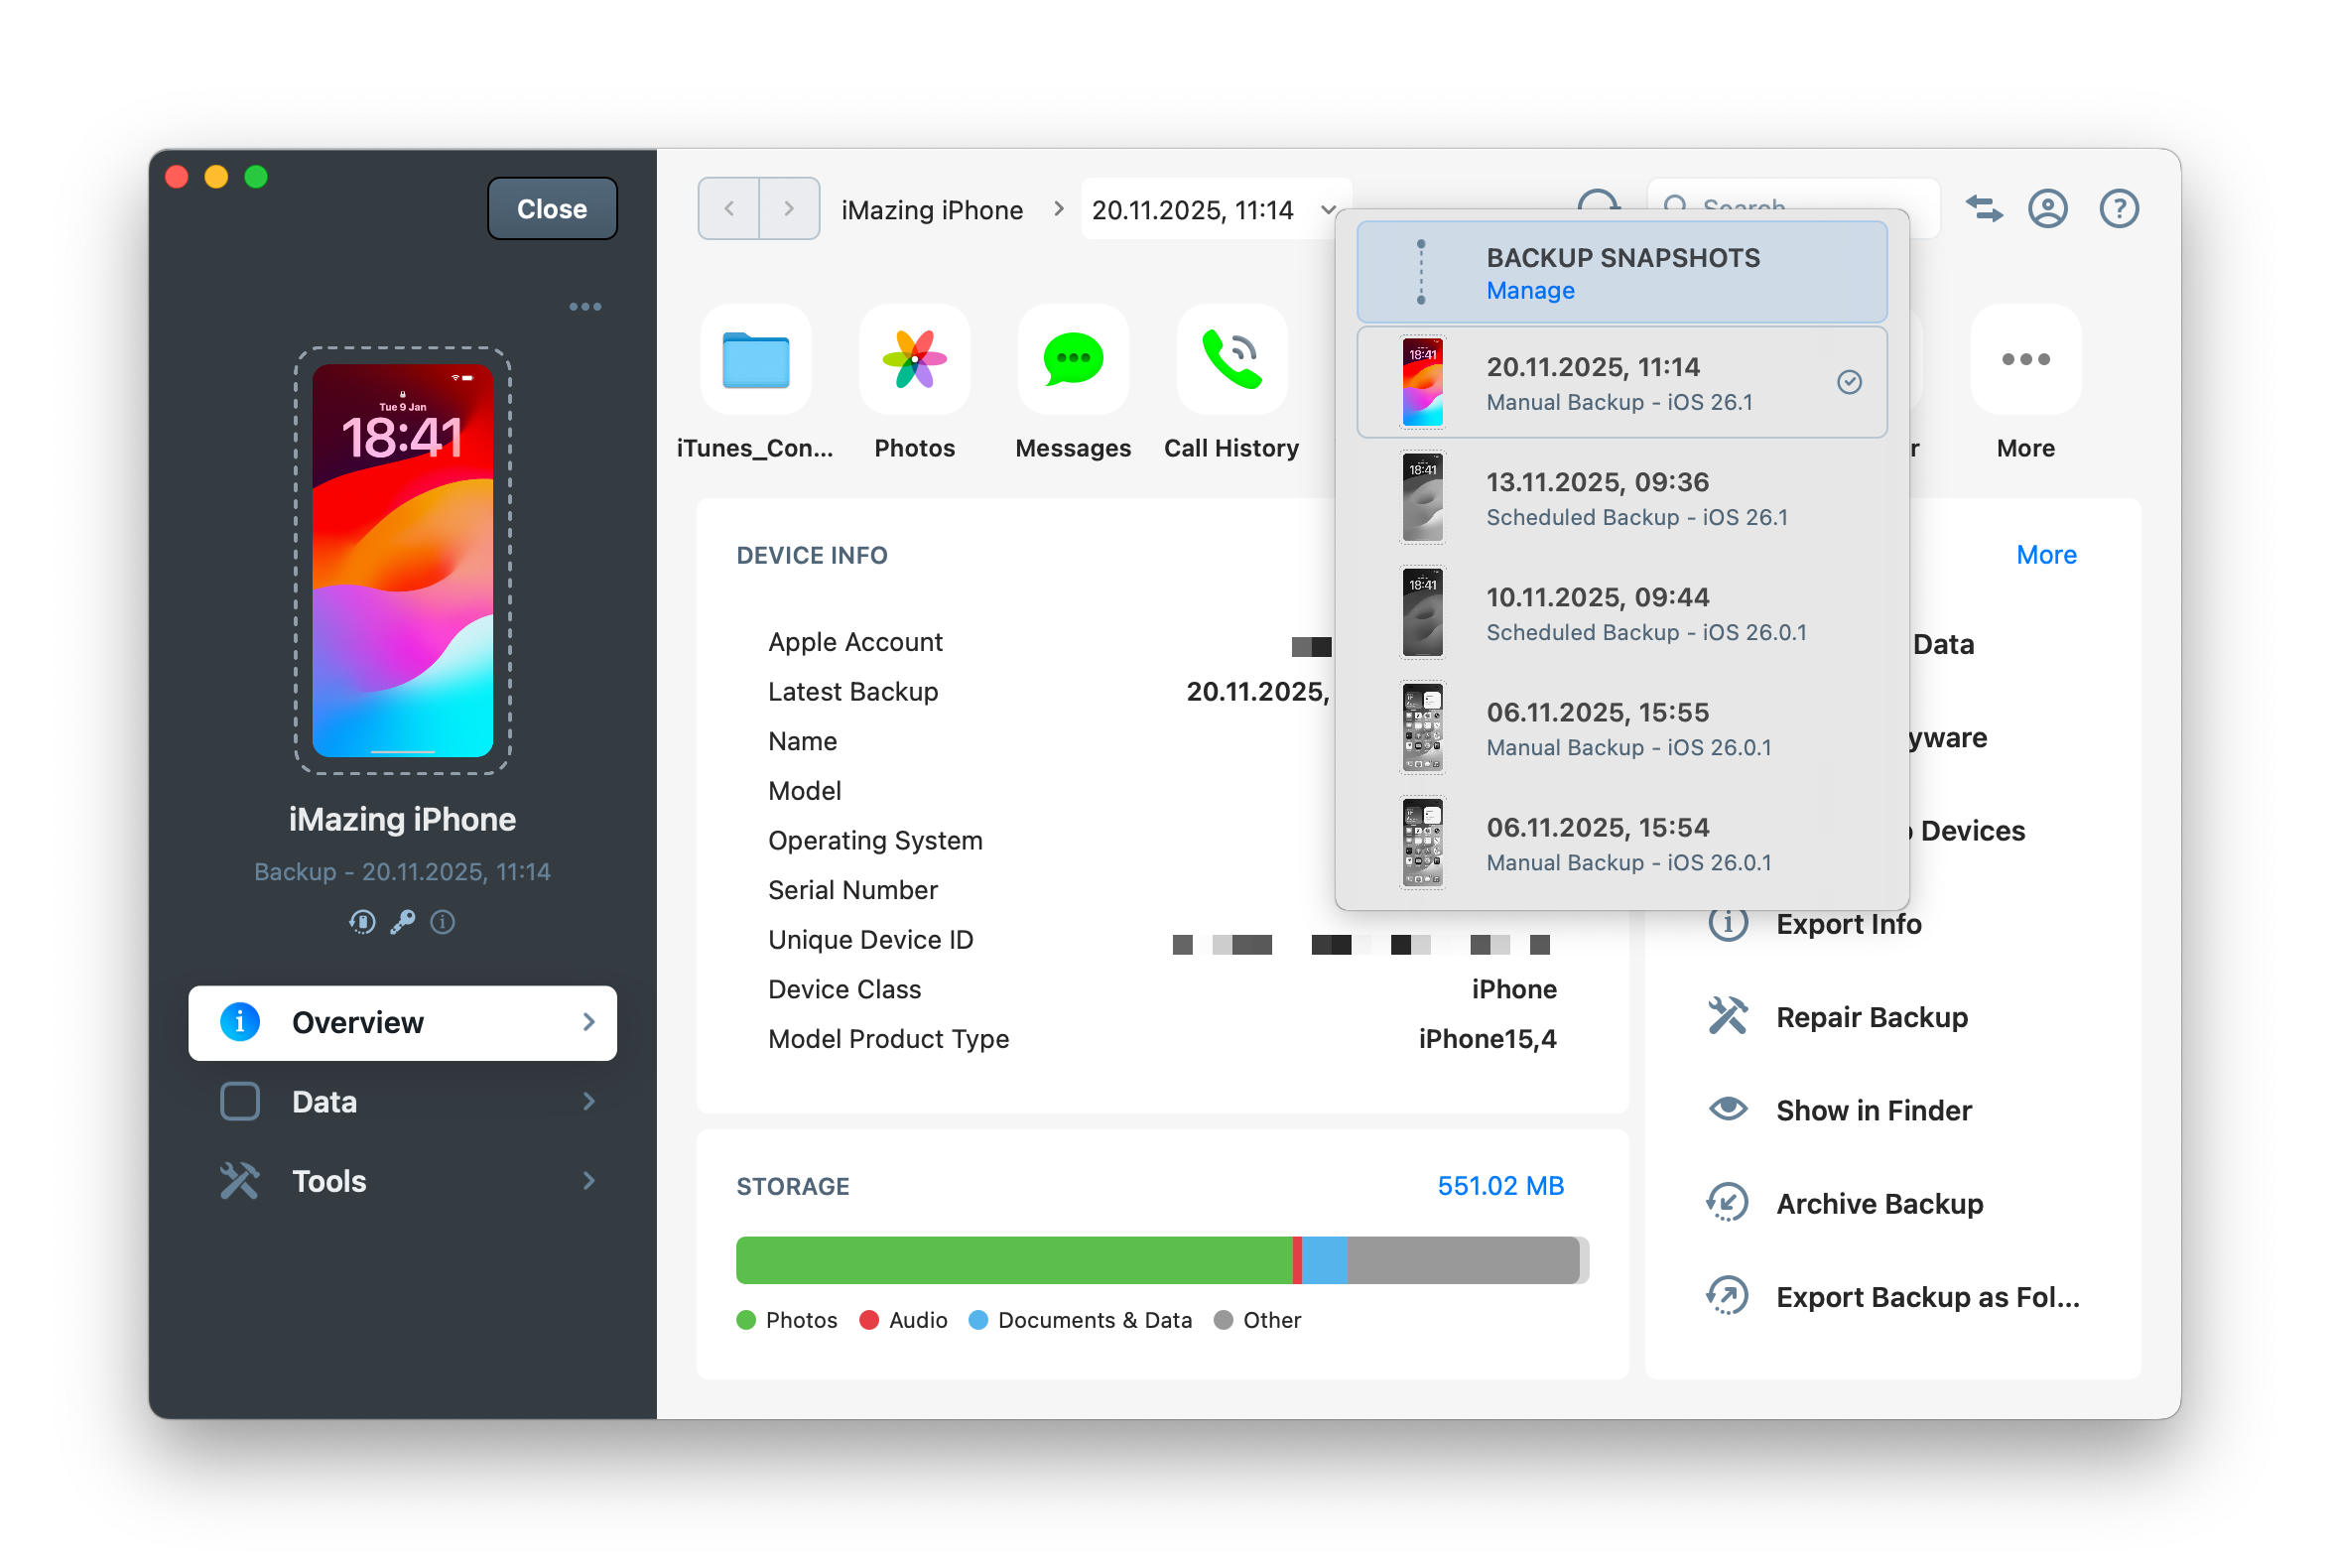The height and width of the screenshot is (1568, 2330).
Task: Expand the Tools sidebar section
Action: pyautogui.click(x=402, y=1181)
